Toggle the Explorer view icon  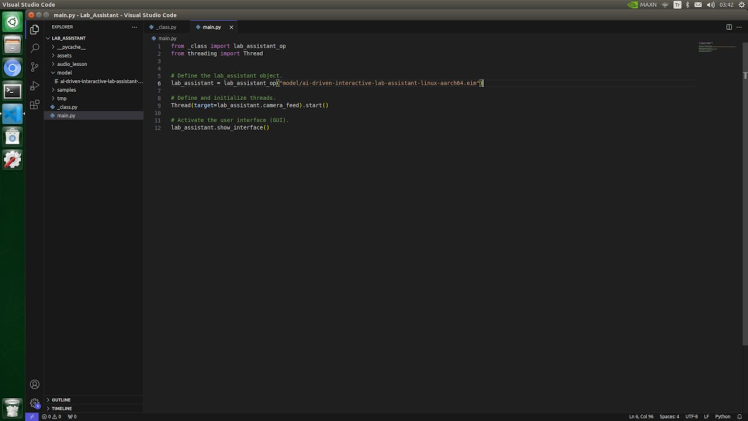[x=35, y=30]
